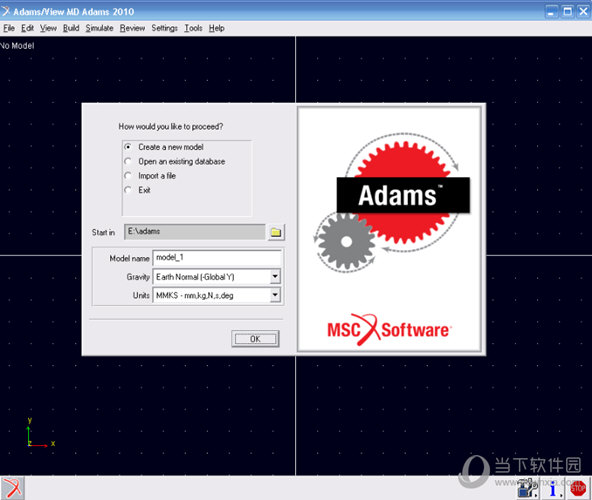The width and height of the screenshot is (592, 500).
Task: Select the Exit radio option
Action: coord(128,190)
